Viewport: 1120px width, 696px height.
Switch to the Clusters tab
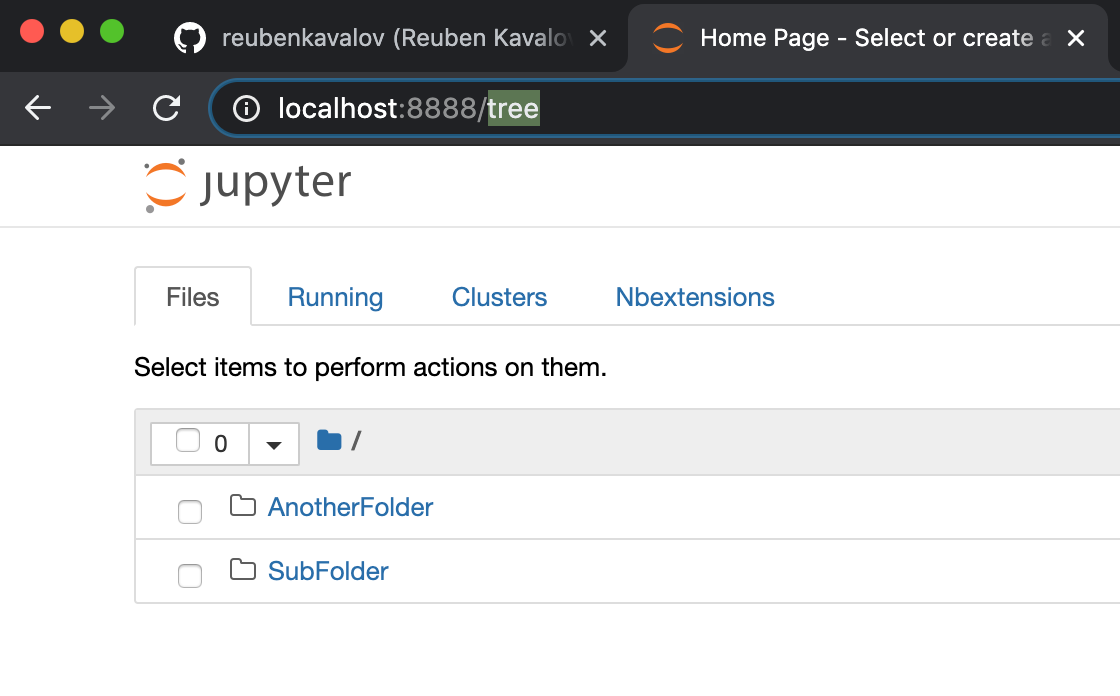pyautogui.click(x=499, y=297)
